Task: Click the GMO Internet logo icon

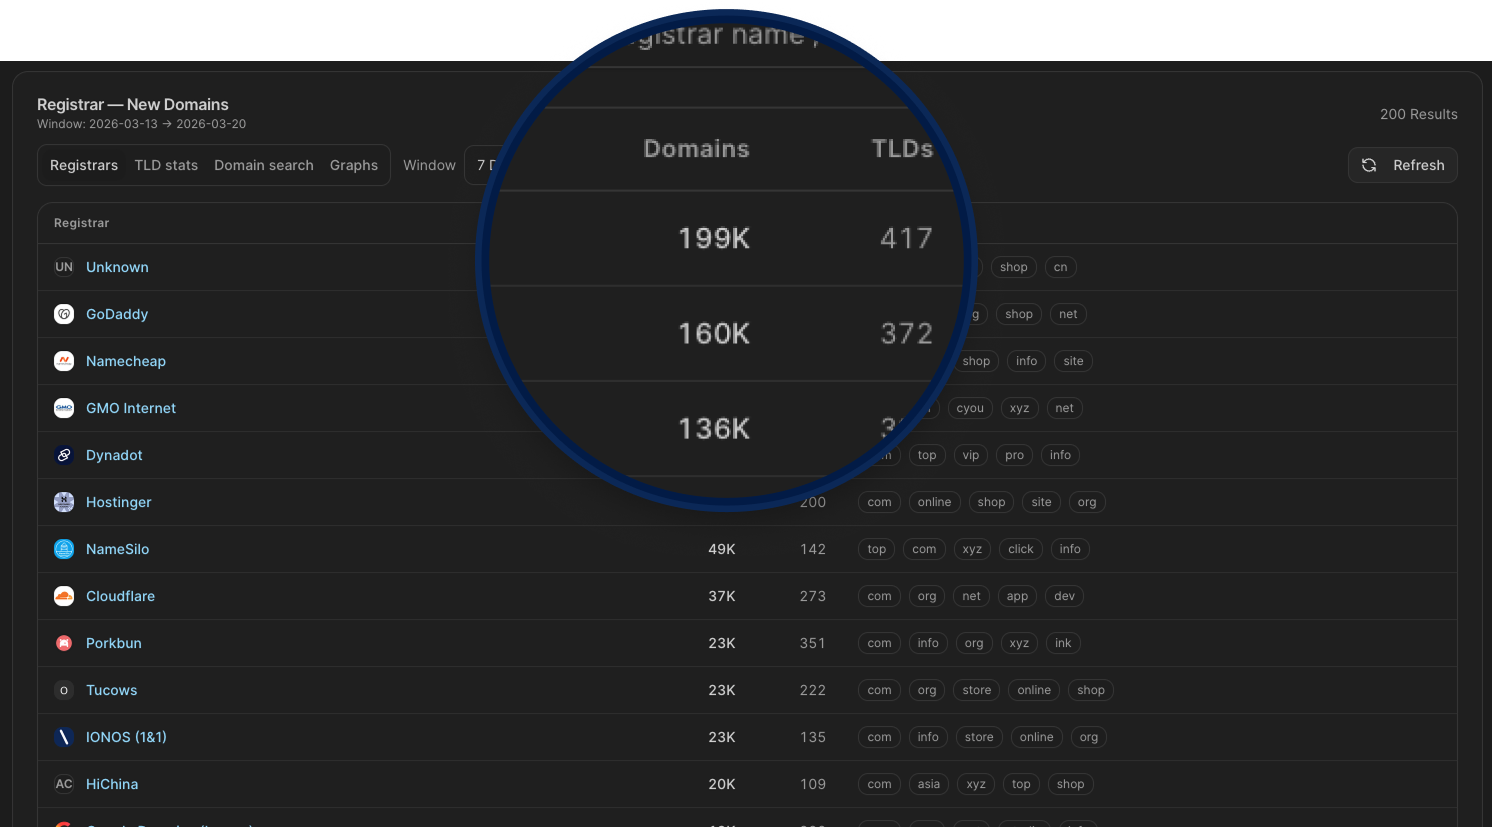Action: click(64, 408)
